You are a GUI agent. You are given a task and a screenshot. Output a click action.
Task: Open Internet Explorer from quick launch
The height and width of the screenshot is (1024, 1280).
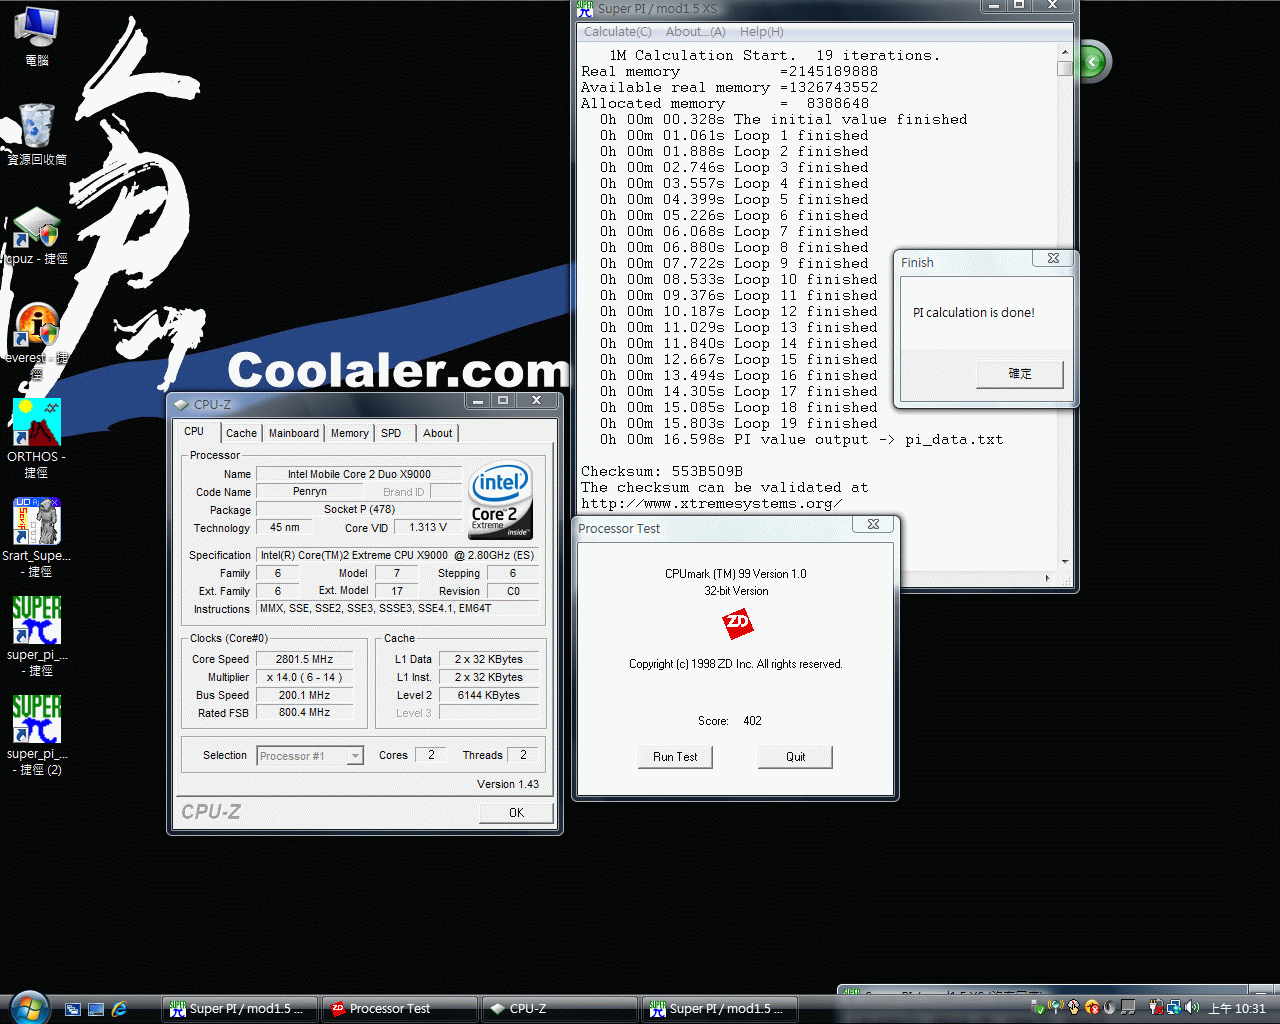click(119, 1009)
